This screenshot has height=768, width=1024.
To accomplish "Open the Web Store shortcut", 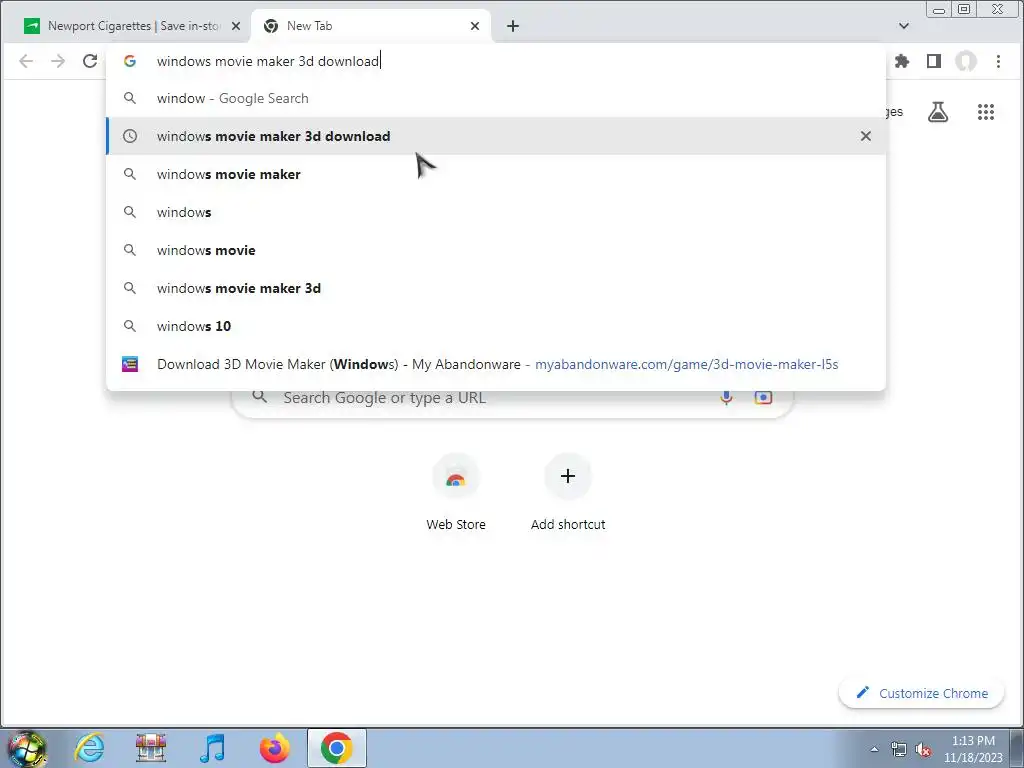I will [x=456, y=493].
